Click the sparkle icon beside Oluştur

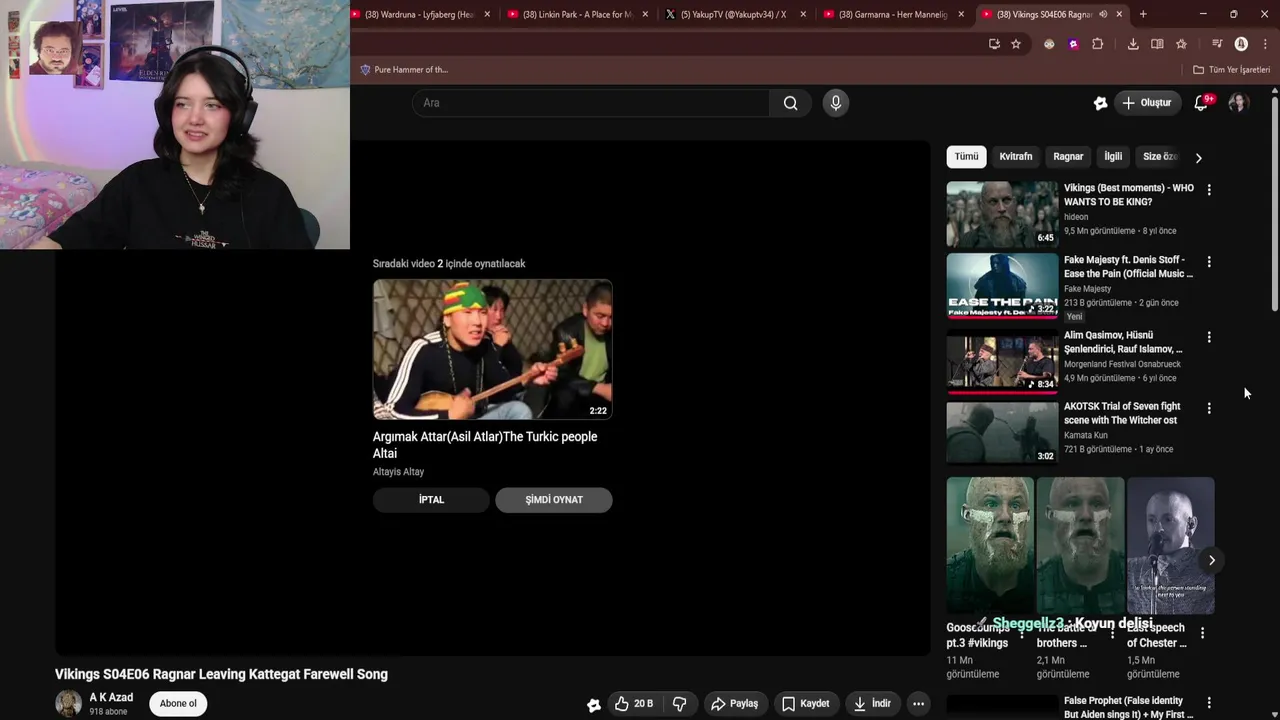coord(1101,103)
